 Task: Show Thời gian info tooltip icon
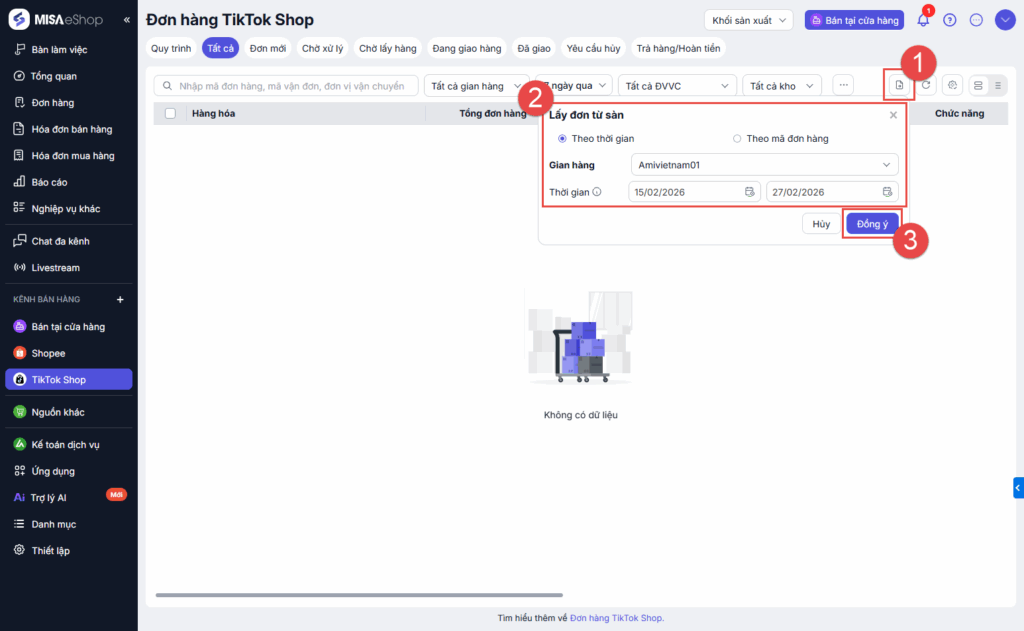coord(597,192)
